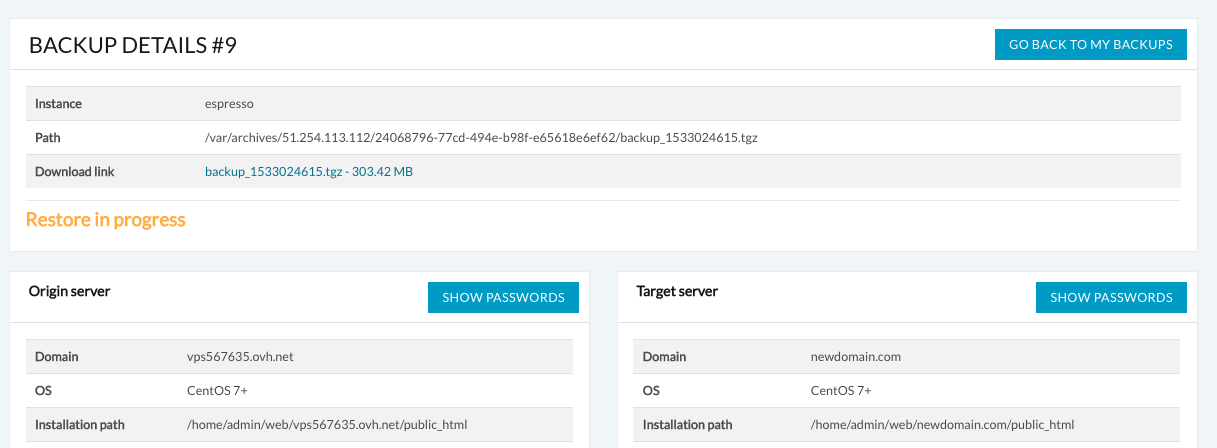Select the vps567635.ovh.net domain value
The width and height of the screenshot is (1217, 448).
click(x=233, y=357)
